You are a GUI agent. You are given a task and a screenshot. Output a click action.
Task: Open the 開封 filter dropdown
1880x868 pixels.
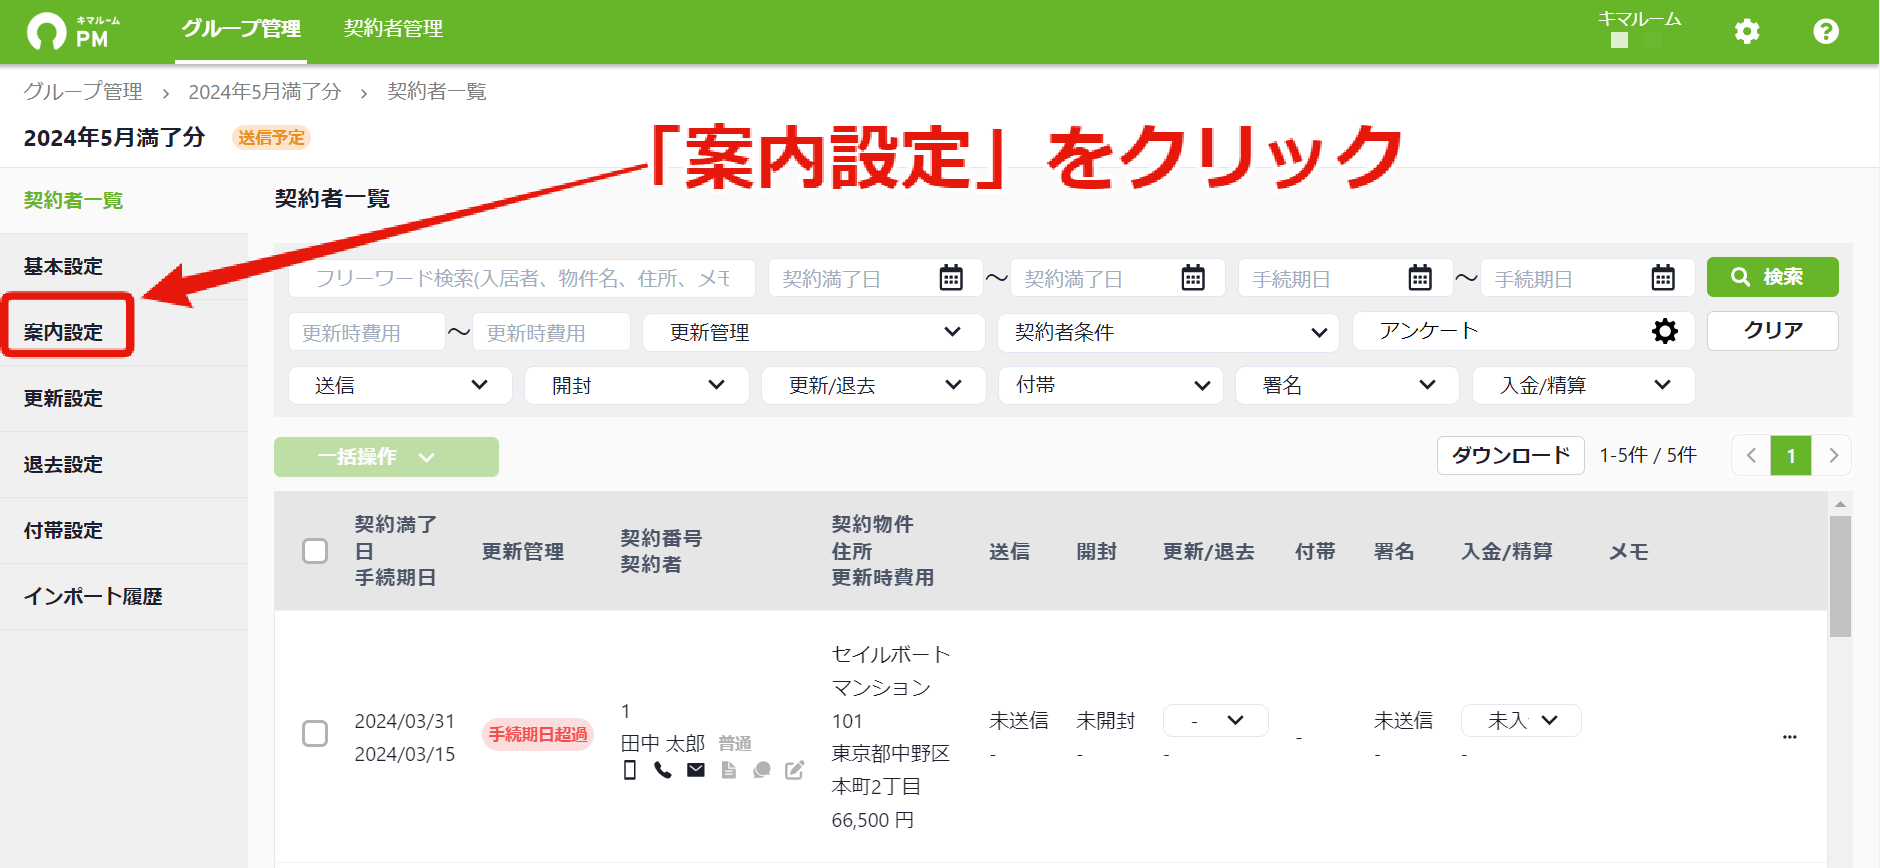(637, 385)
